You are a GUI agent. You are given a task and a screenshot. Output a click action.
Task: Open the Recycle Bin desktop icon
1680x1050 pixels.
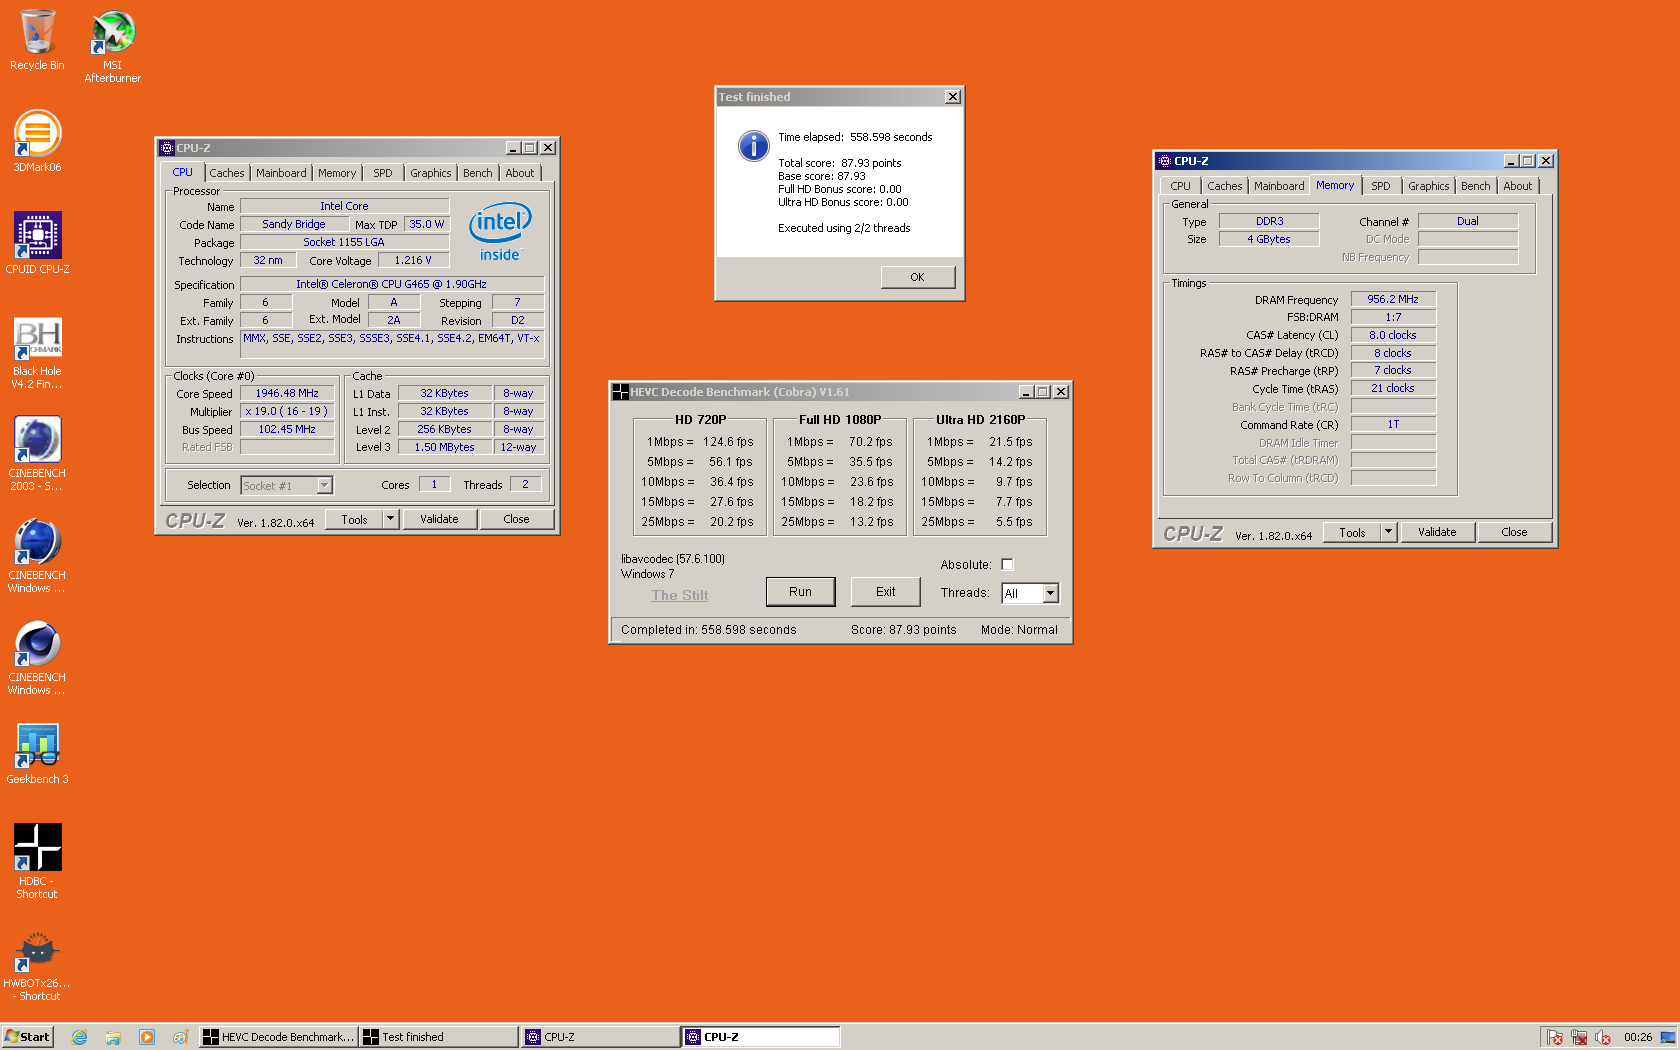37,40
